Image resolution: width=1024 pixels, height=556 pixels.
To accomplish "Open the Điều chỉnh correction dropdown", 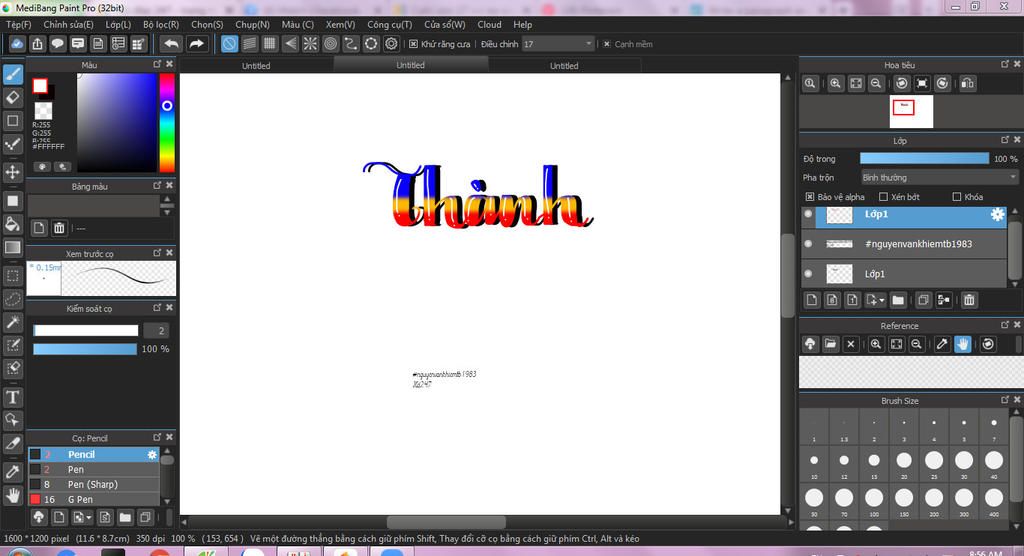I will (558, 44).
